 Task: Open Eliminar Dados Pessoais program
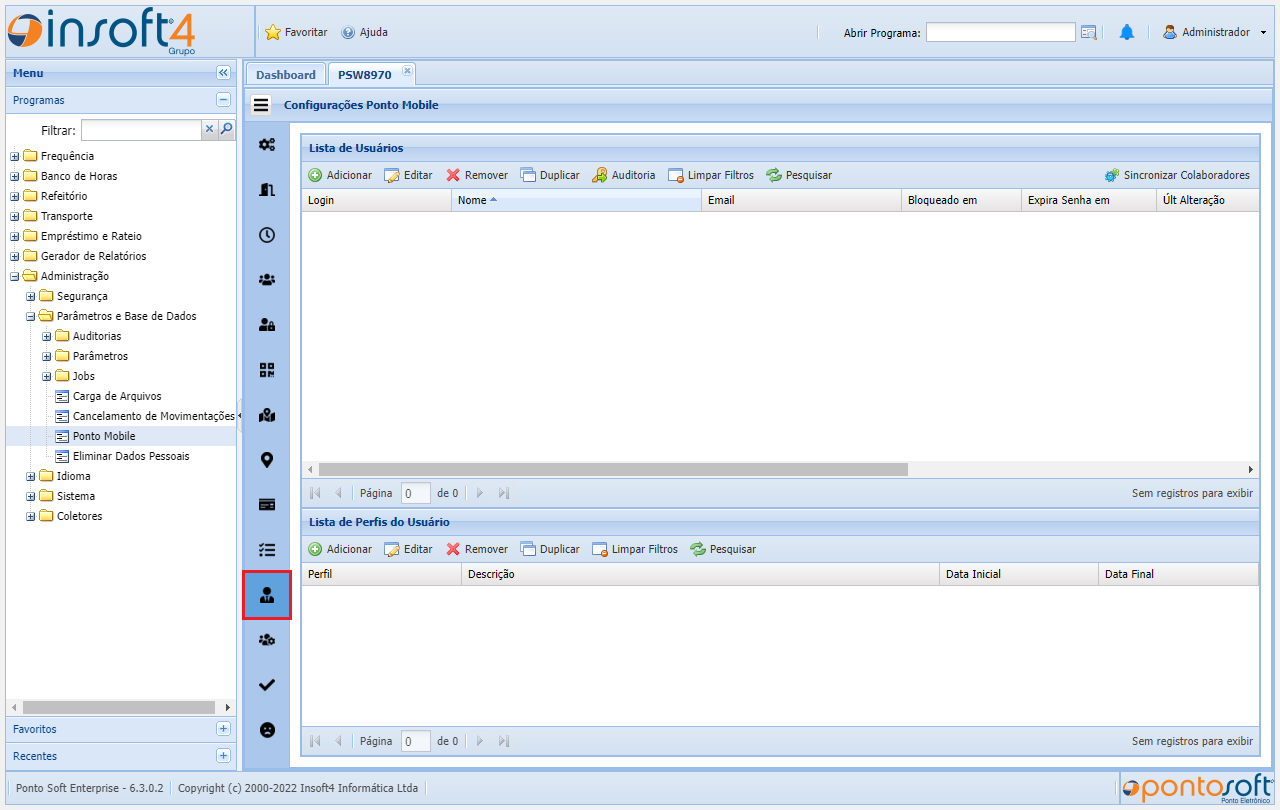(130, 456)
